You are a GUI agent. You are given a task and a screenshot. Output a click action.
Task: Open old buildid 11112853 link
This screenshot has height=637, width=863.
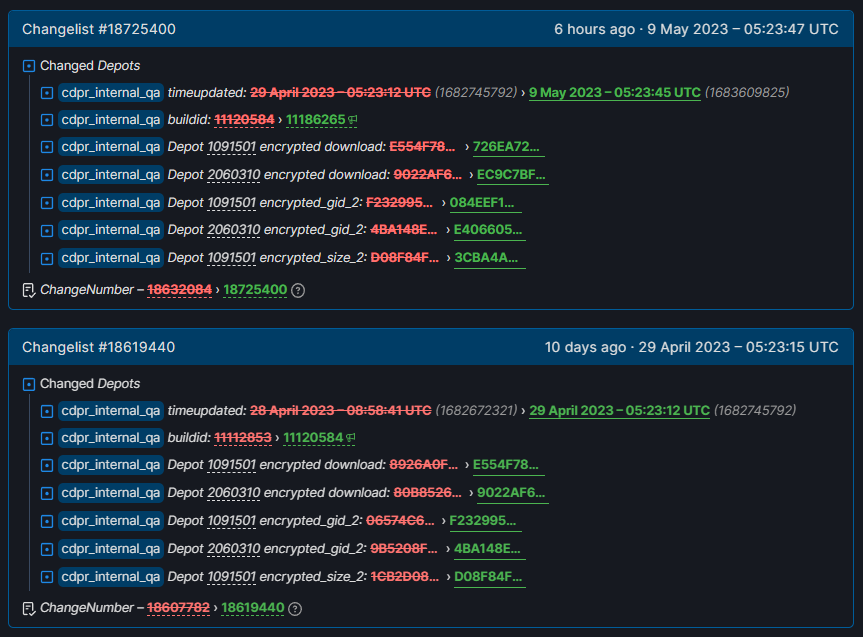[x=243, y=438]
